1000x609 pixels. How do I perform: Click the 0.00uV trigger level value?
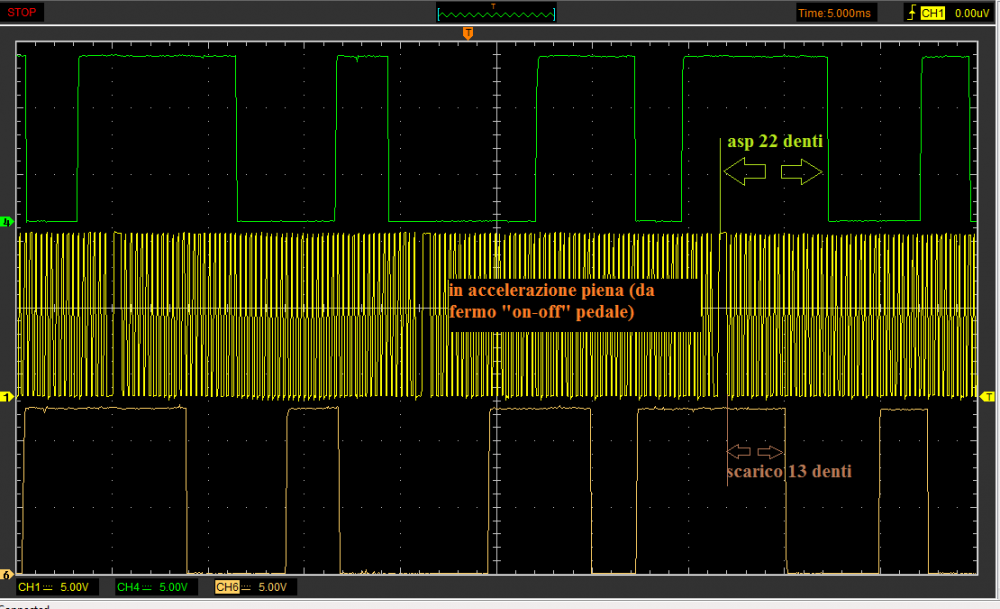(x=970, y=13)
